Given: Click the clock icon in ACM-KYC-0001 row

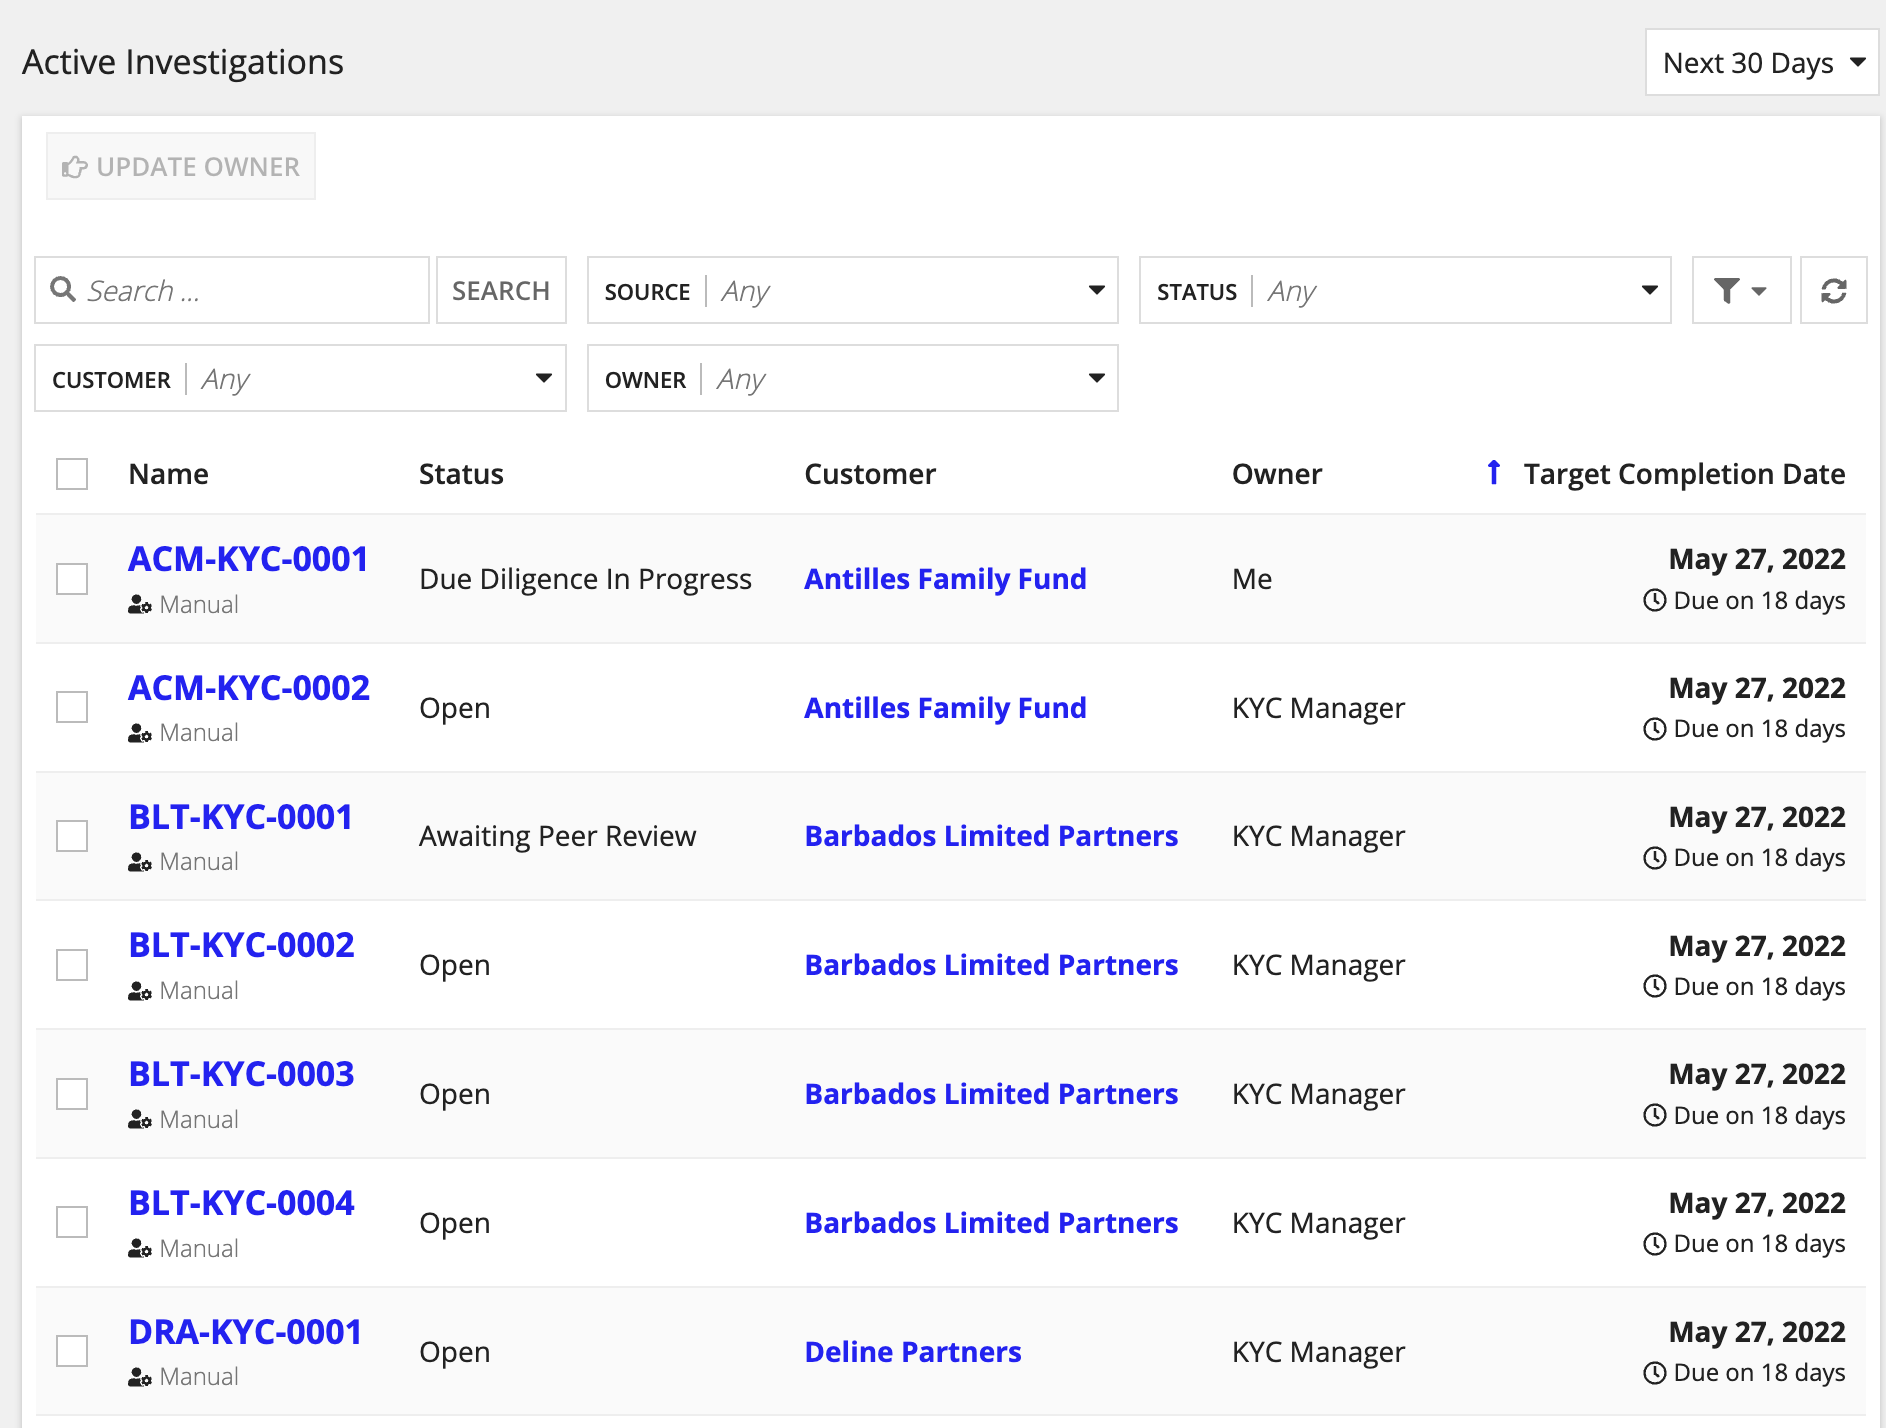Looking at the screenshot, I should pos(1655,601).
